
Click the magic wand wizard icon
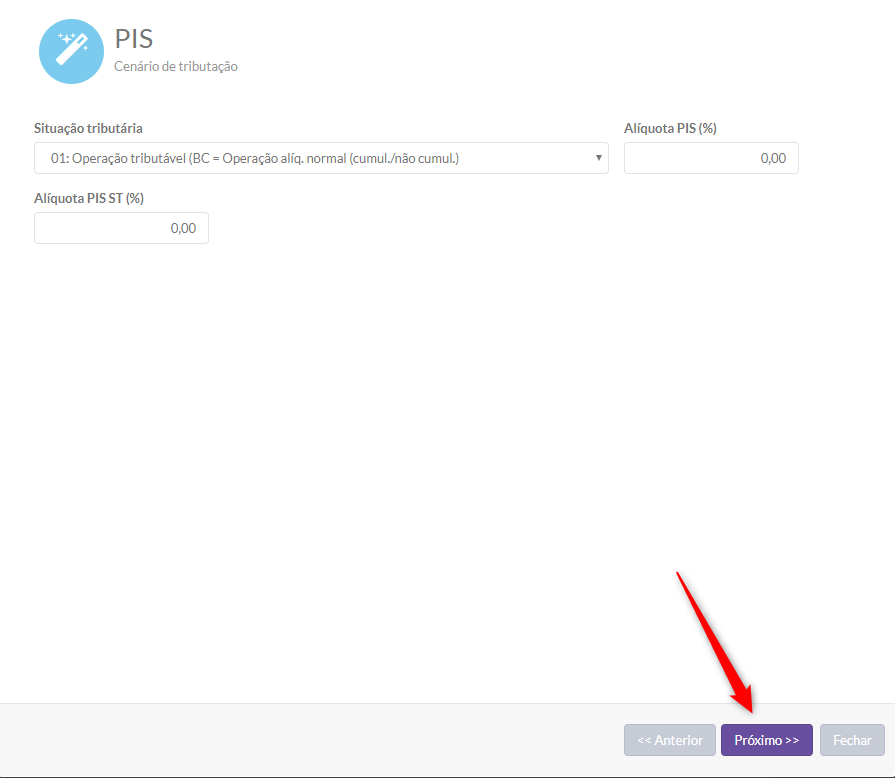pyautogui.click(x=71, y=52)
